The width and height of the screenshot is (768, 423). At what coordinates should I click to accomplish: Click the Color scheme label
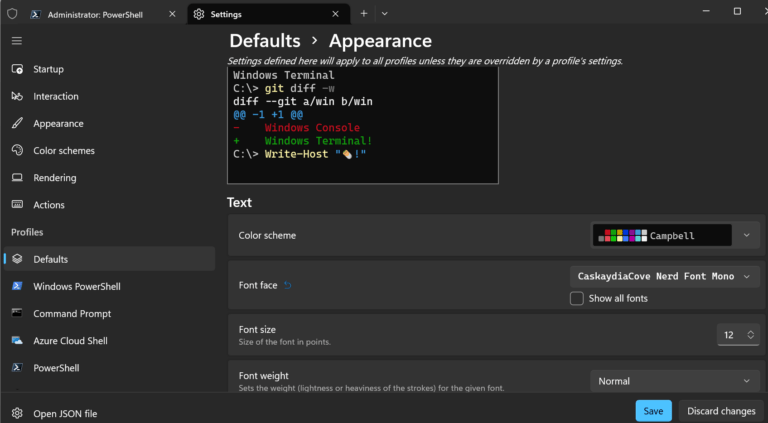coord(267,235)
